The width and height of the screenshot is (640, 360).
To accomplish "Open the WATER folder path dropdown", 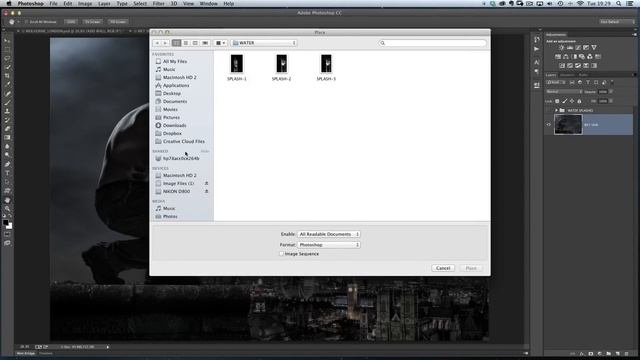I will pyautogui.click(x=264, y=43).
